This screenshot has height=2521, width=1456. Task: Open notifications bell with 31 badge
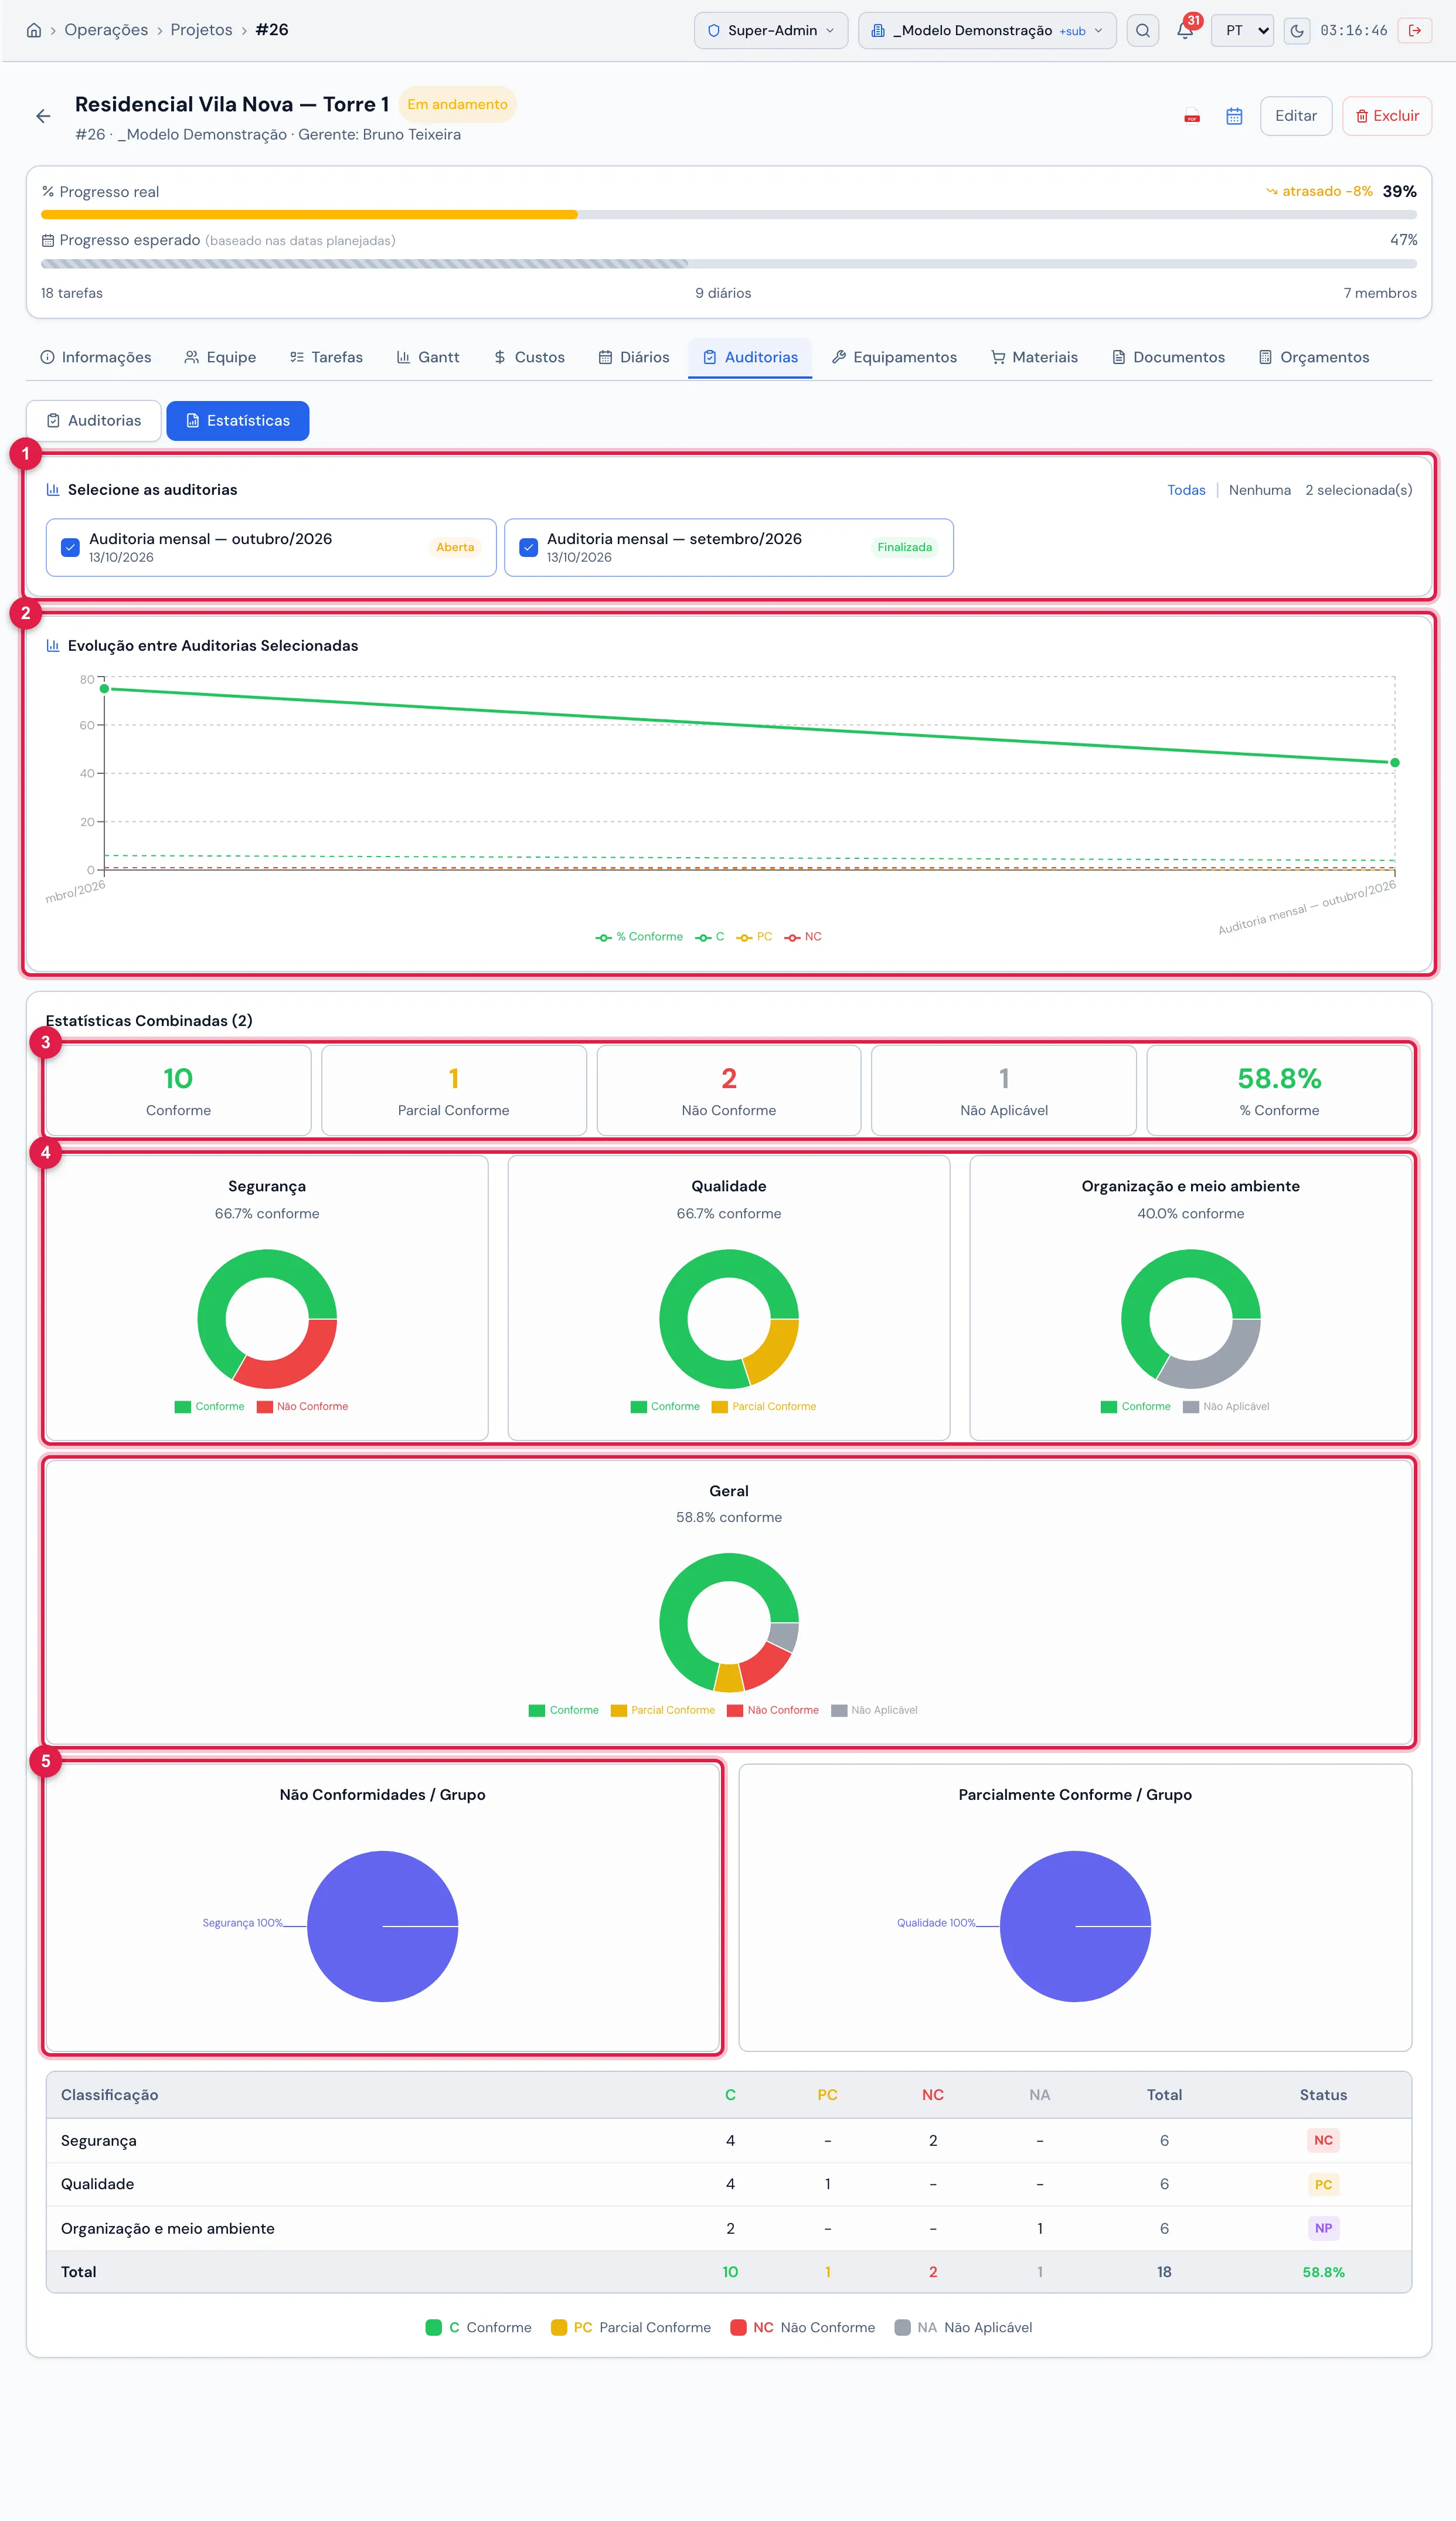tap(1185, 30)
